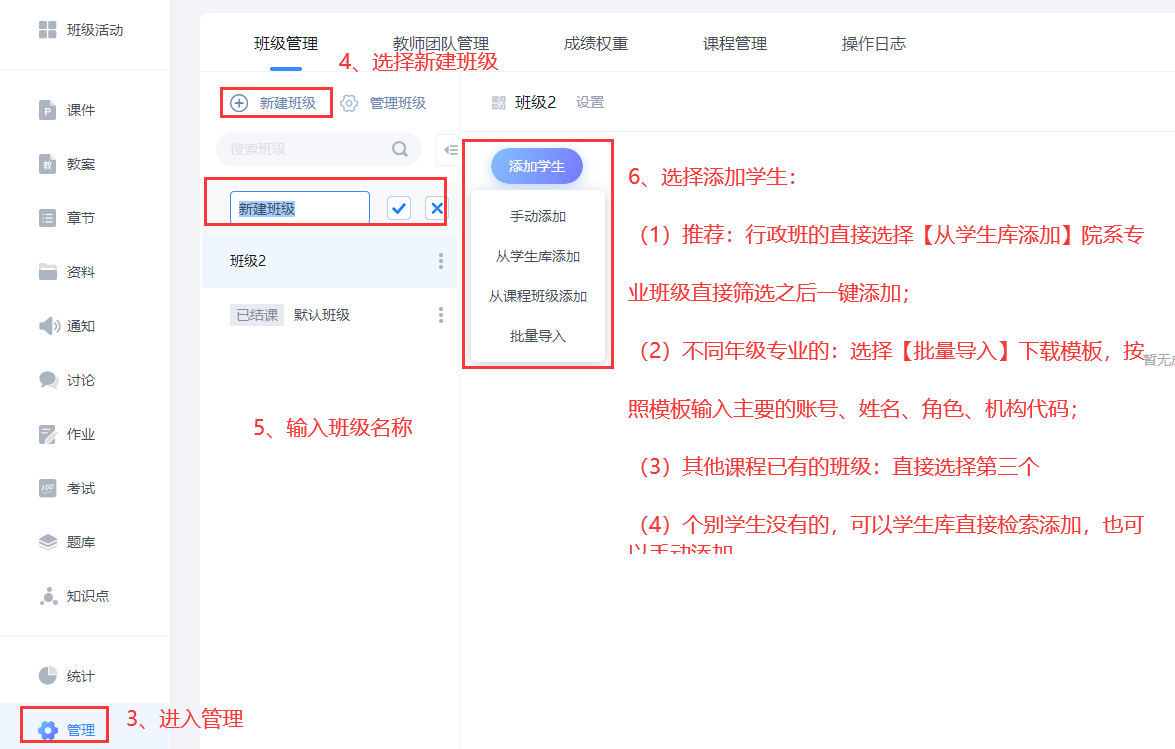The image size is (1175, 749).
Task: Click the 管理班级 text label
Action: tap(398, 103)
